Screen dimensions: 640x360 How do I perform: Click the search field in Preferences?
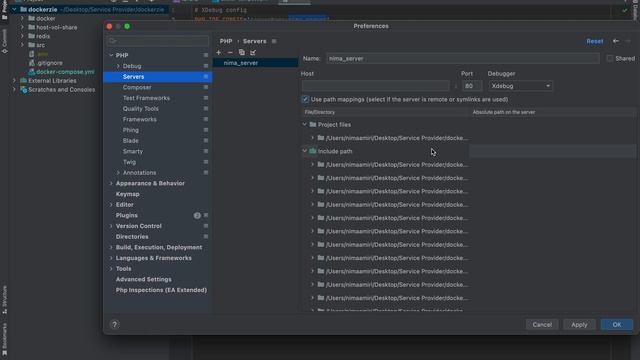tap(158, 41)
